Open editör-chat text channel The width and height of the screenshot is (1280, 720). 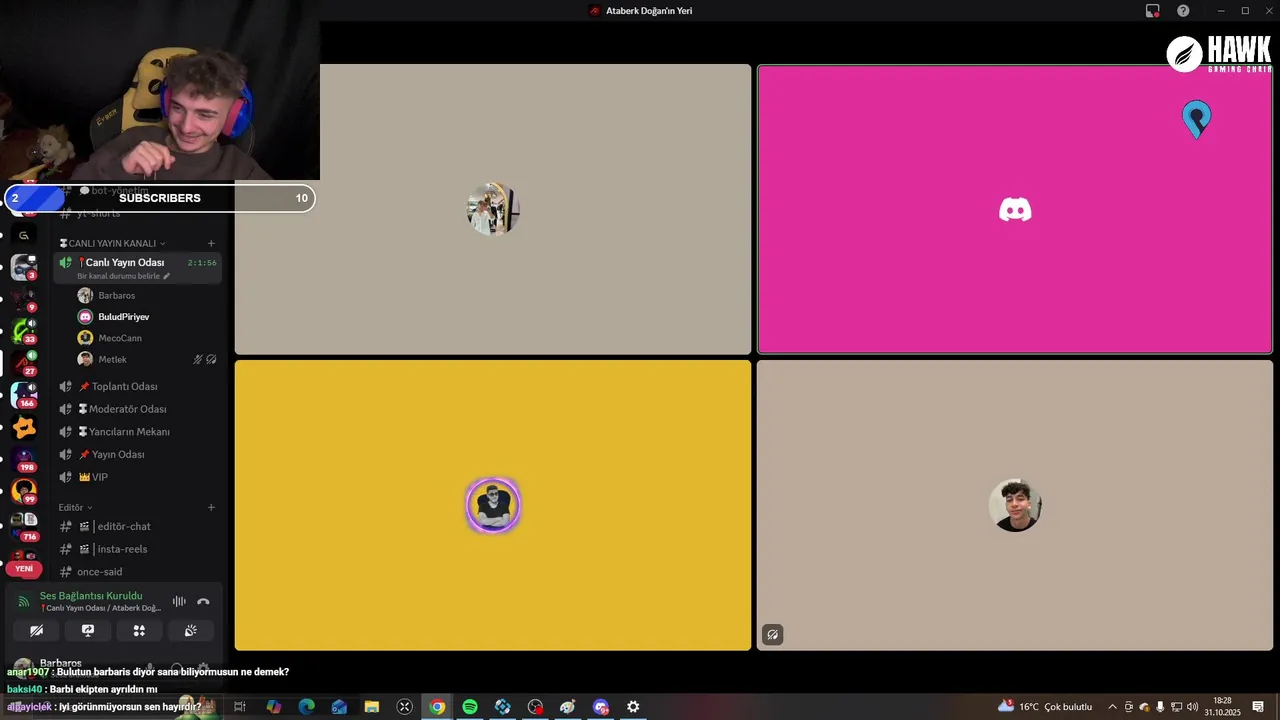click(139, 526)
